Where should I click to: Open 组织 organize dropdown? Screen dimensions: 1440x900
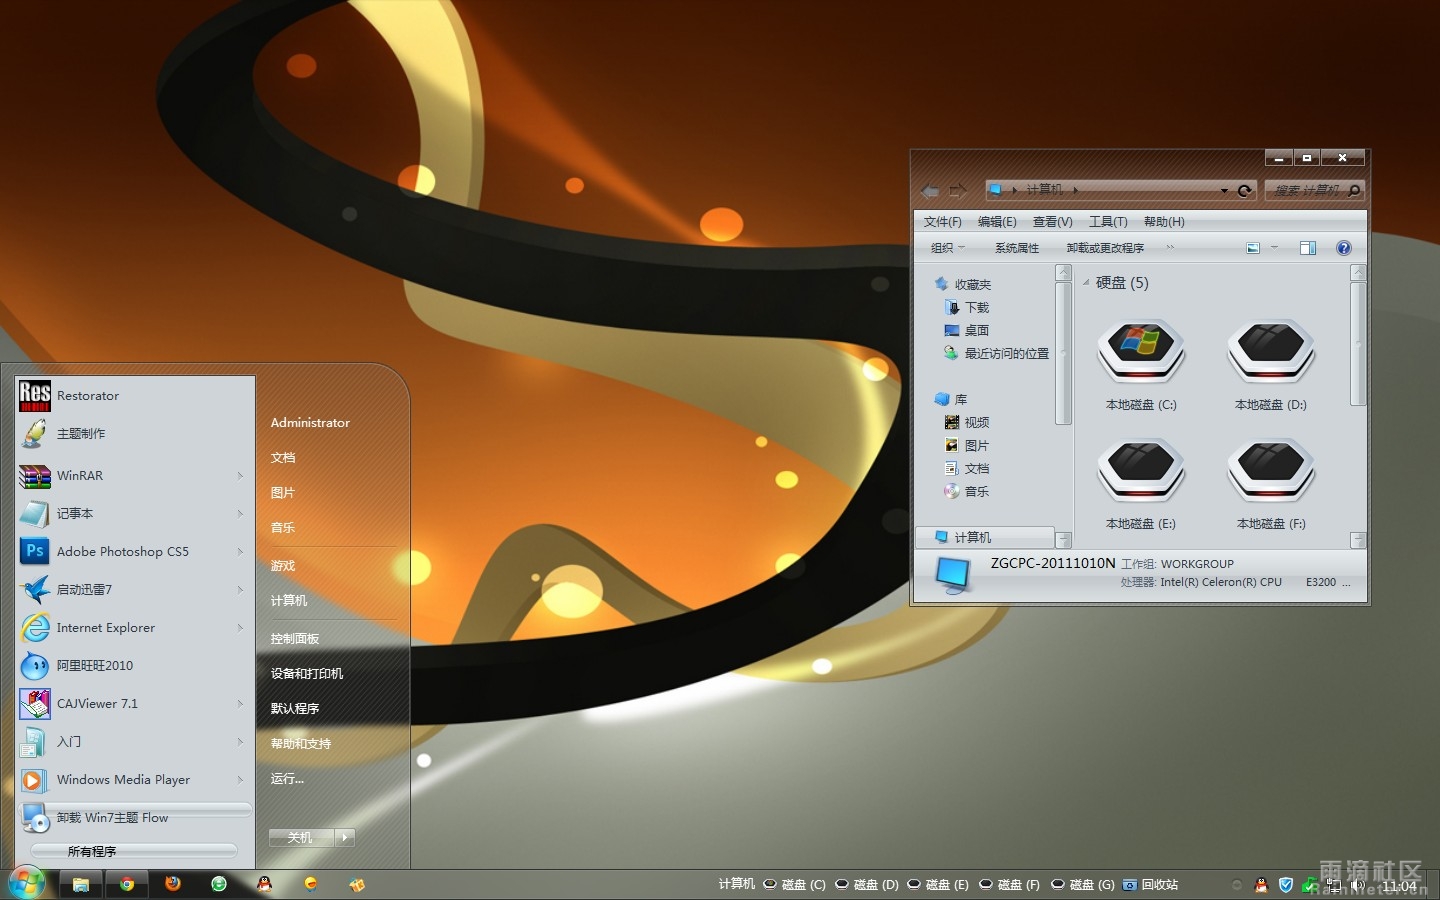pyautogui.click(x=948, y=248)
